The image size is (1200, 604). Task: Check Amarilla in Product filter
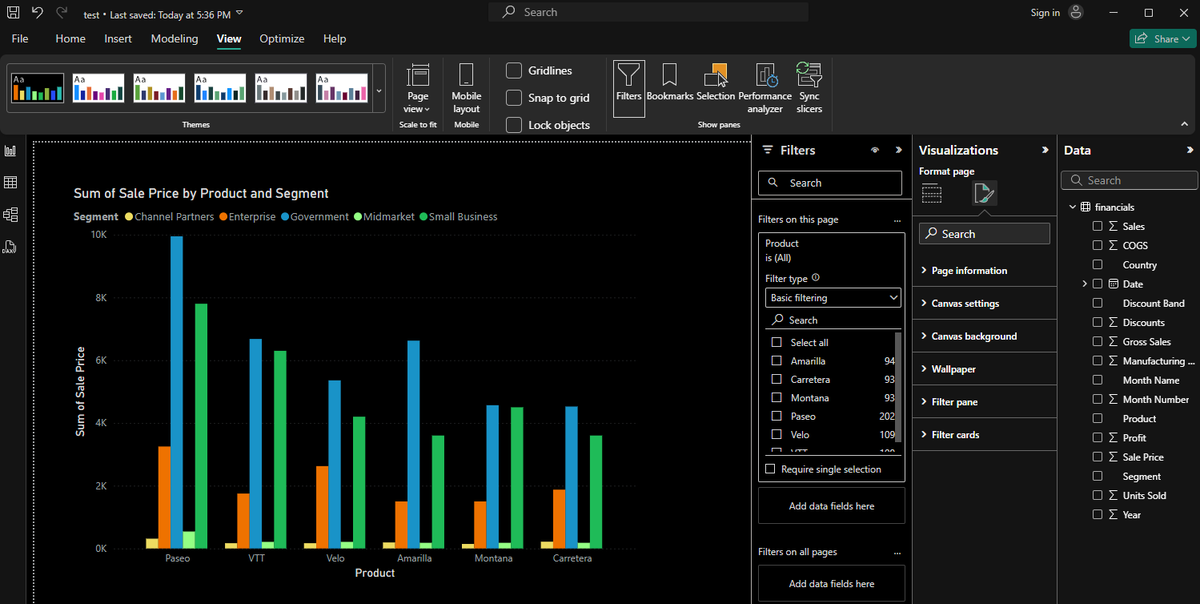(777, 361)
